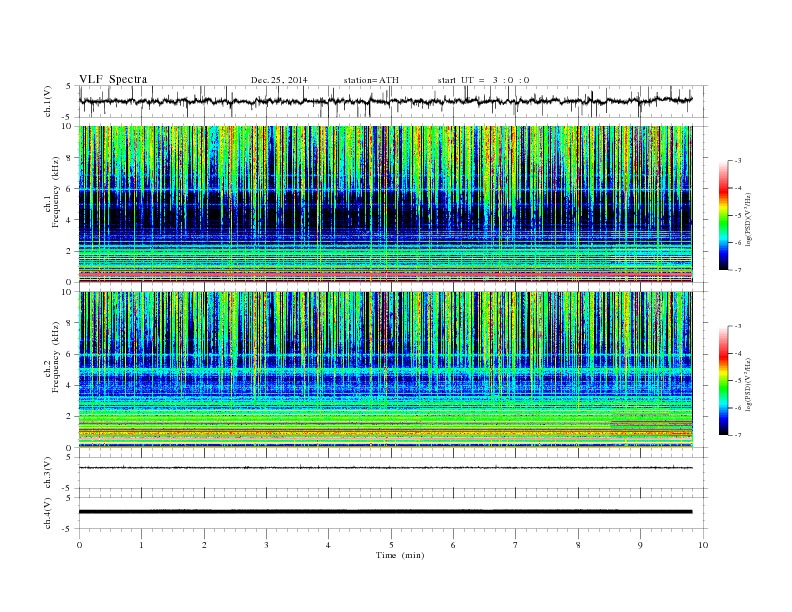This screenshot has height=612, width=792.
Task: Click the ch.2 "Frequency (kHz)" axis label
Action: 56,356
